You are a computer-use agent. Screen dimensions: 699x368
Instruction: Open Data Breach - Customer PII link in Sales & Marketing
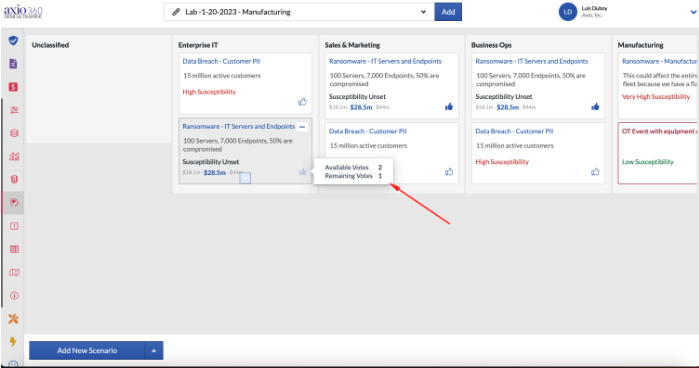pyautogui.click(x=368, y=131)
